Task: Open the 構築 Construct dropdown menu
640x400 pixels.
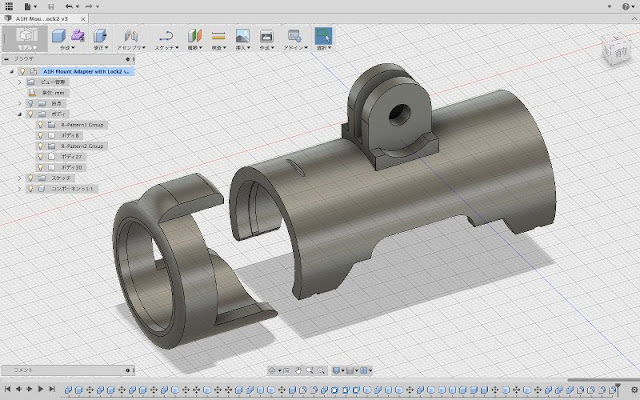Action: tap(195, 48)
